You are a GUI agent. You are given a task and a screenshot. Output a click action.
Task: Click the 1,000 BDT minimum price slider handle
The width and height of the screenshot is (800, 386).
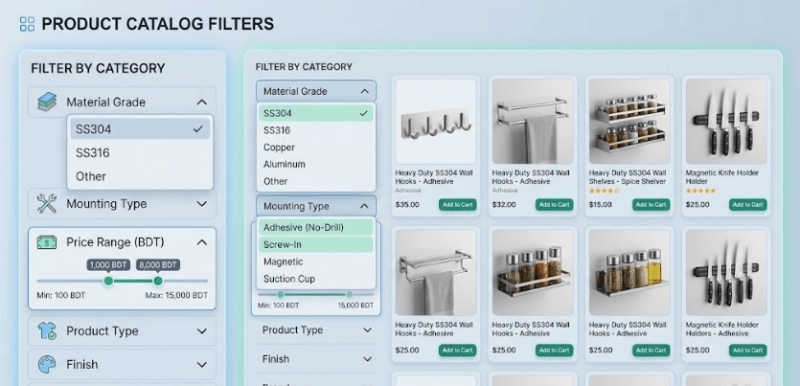pos(108,281)
